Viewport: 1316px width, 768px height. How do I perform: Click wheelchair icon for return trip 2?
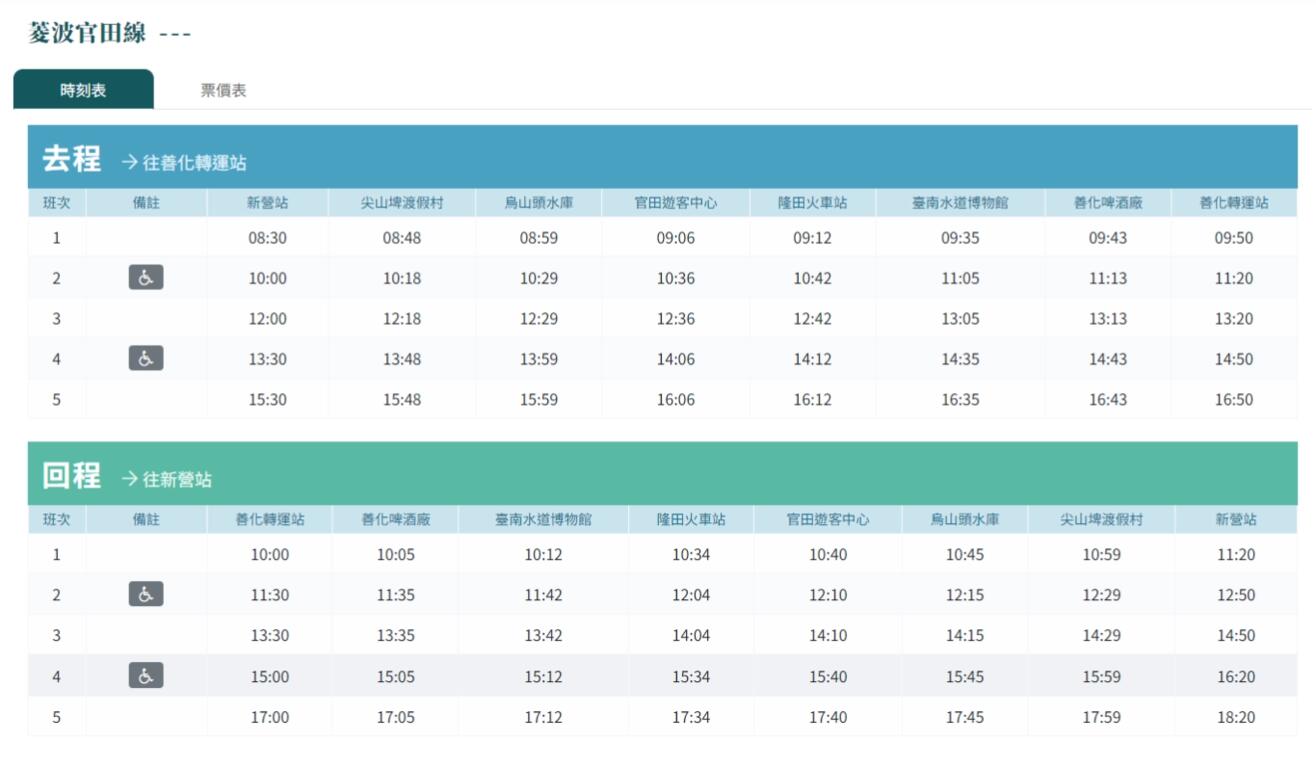coord(146,595)
